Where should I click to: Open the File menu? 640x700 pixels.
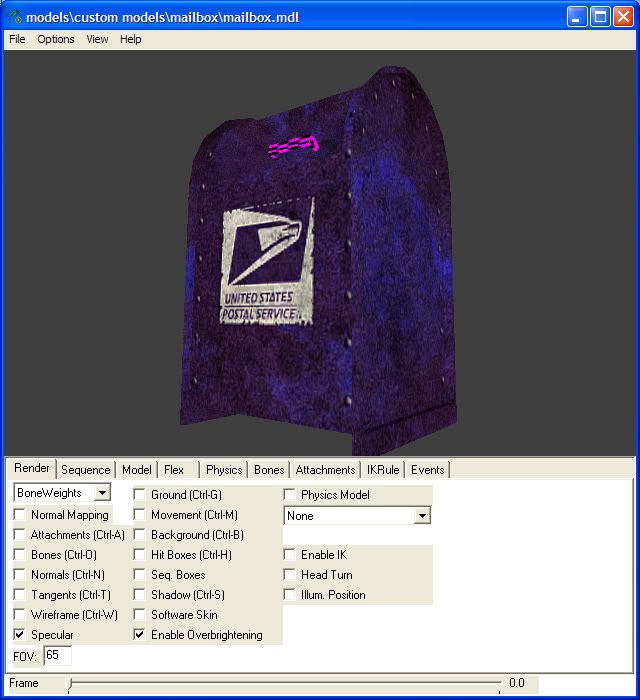tap(17, 39)
